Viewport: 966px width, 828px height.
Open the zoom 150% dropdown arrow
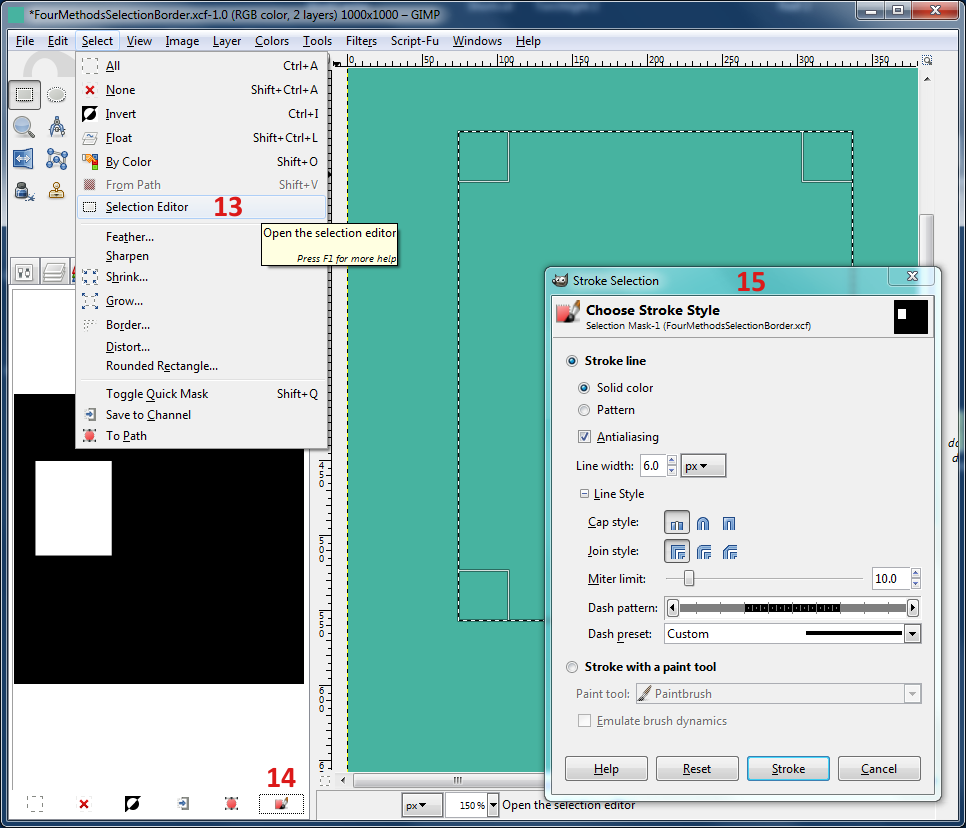[493, 805]
